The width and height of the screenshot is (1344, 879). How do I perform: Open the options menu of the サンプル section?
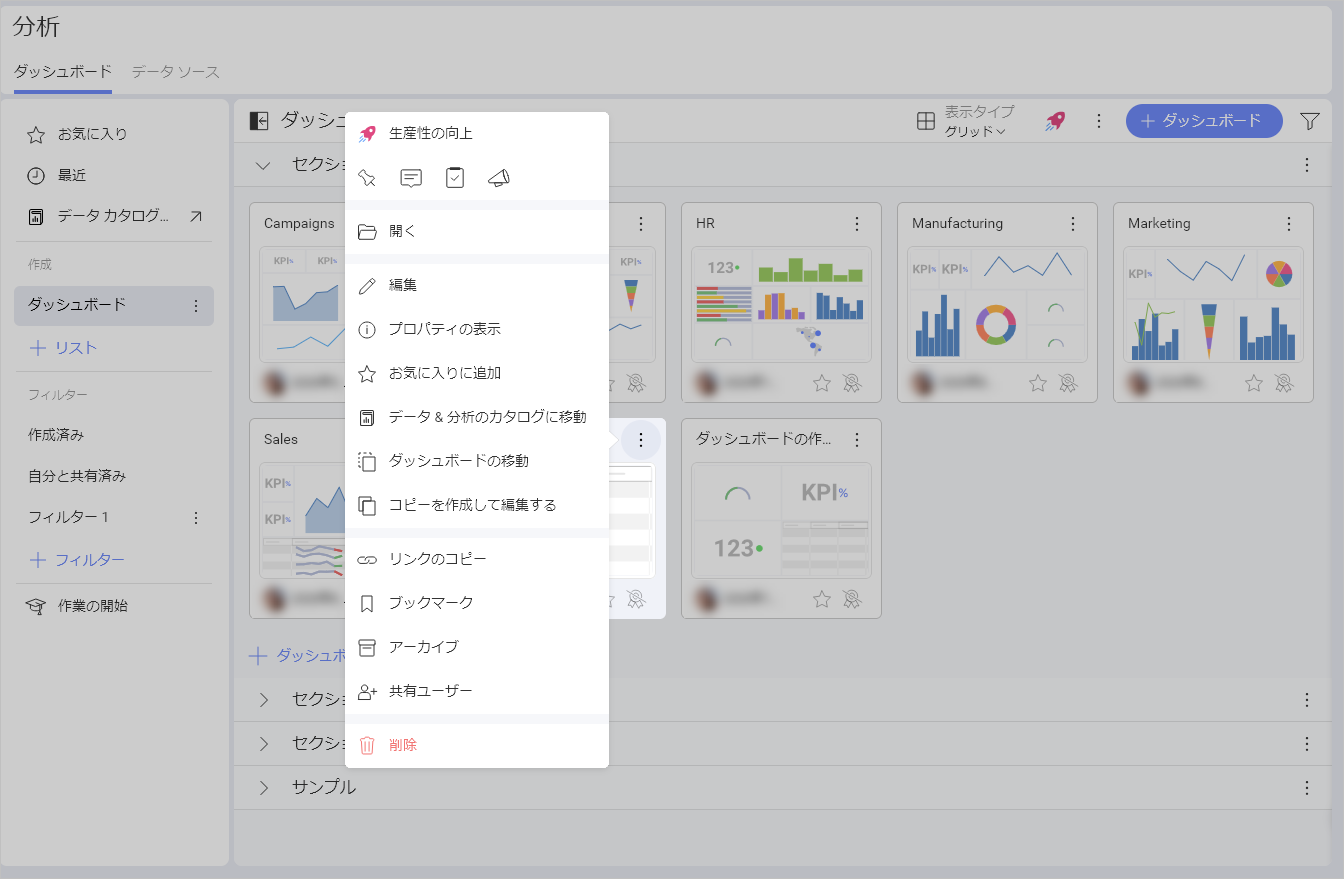click(x=1307, y=788)
